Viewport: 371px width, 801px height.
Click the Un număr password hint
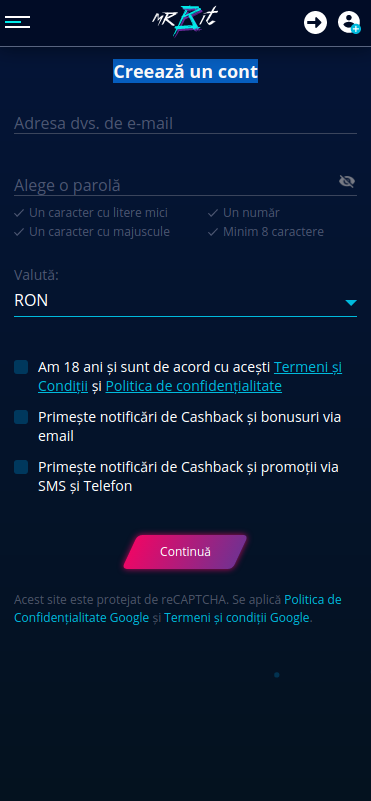(251, 213)
